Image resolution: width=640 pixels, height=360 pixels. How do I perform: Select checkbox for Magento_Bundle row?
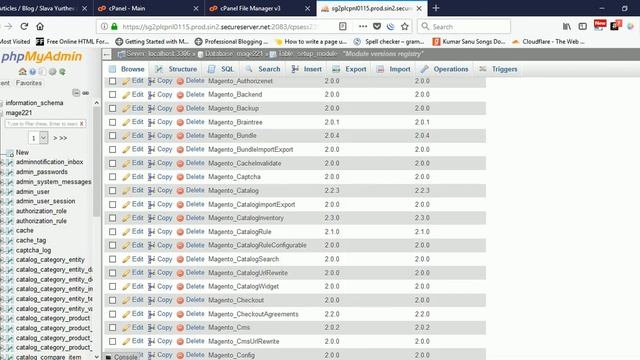coord(112,136)
